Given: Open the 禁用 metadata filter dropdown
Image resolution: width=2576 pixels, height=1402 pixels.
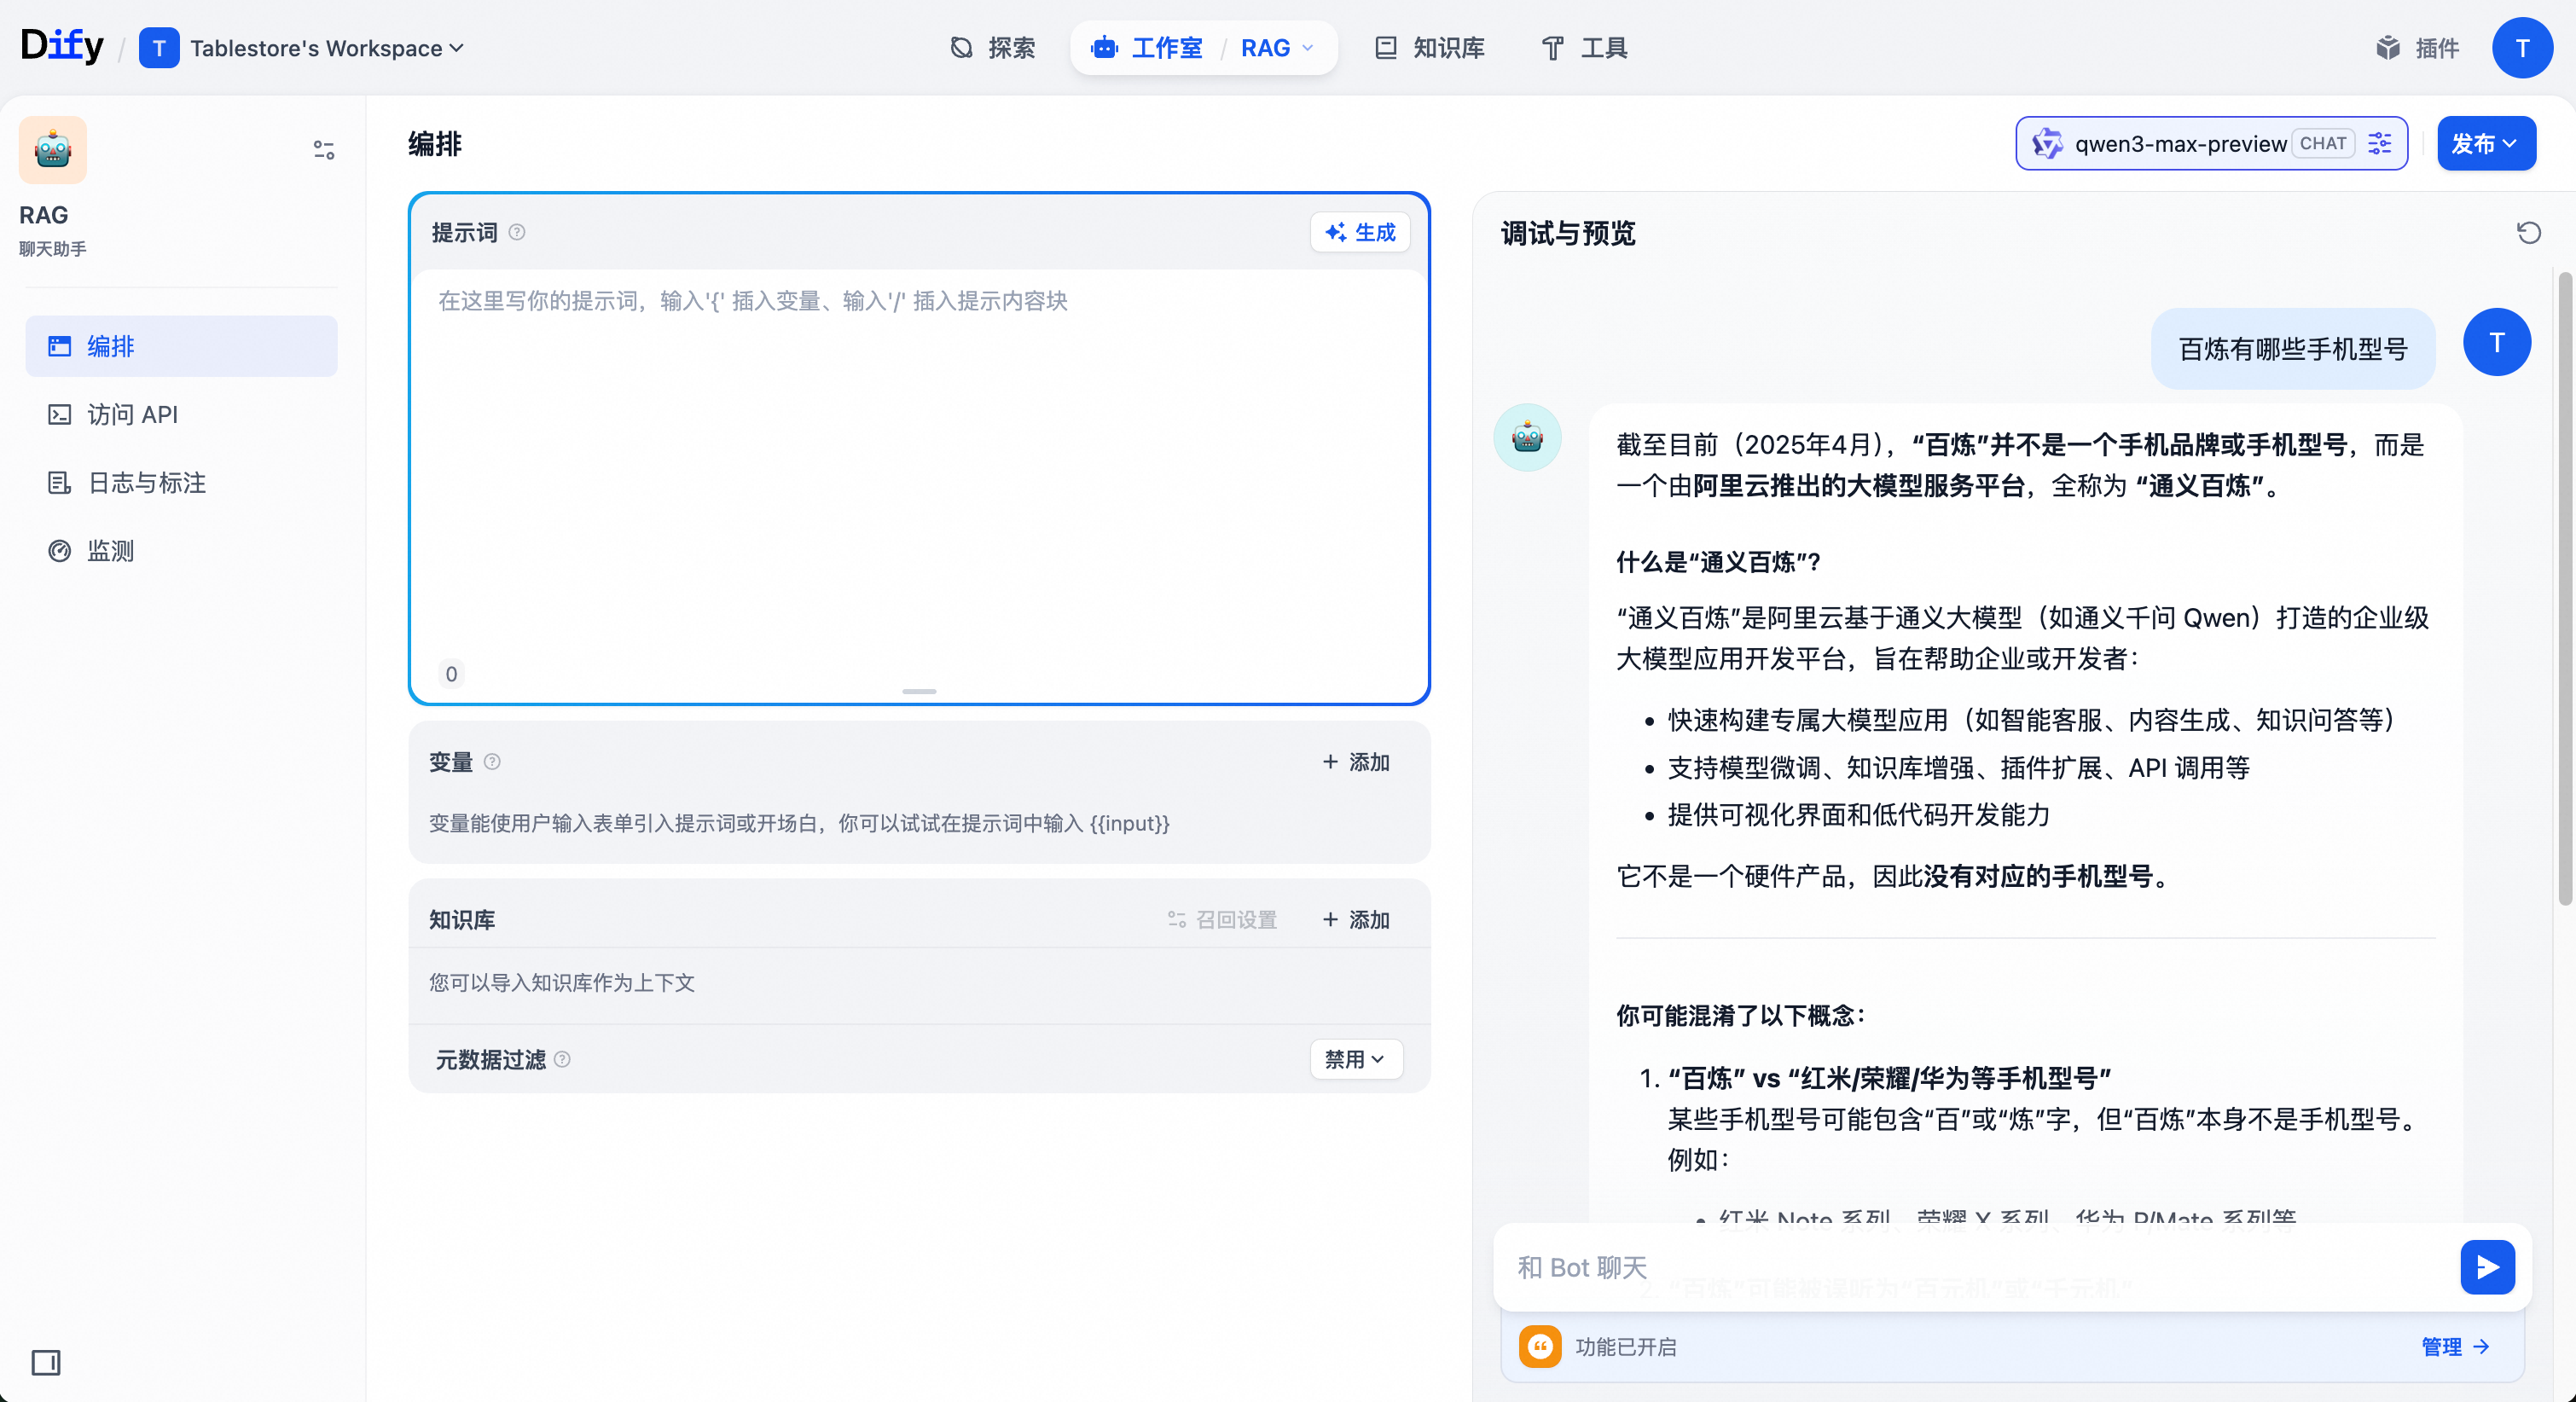Looking at the screenshot, I should pyautogui.click(x=1355, y=1059).
